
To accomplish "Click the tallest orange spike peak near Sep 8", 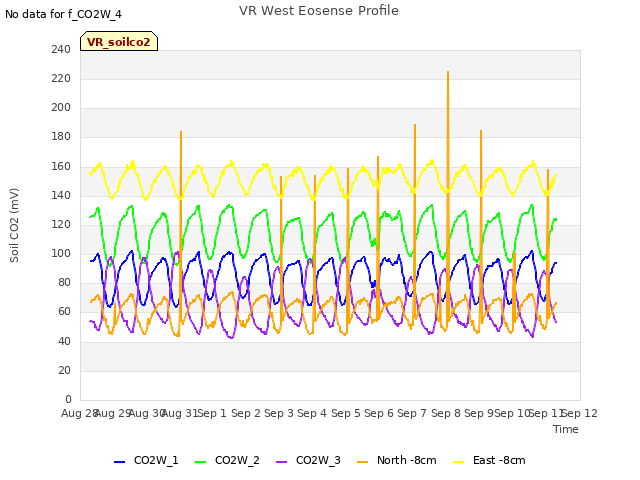I will [x=448, y=72].
